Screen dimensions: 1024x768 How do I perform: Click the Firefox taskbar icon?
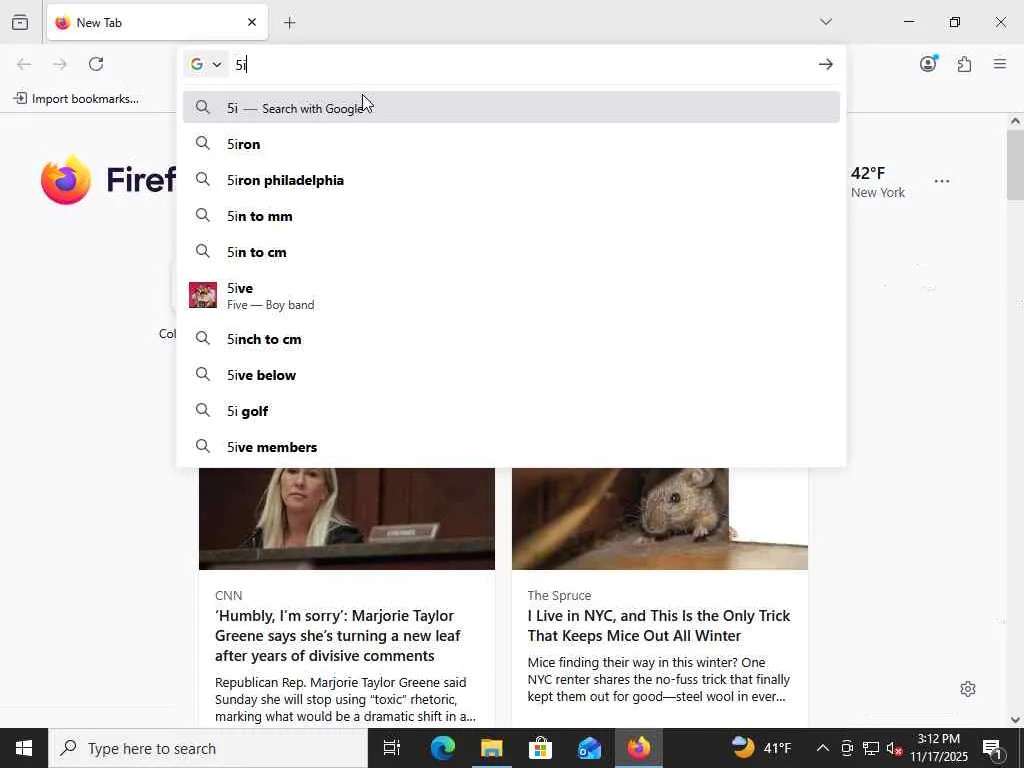pos(639,748)
